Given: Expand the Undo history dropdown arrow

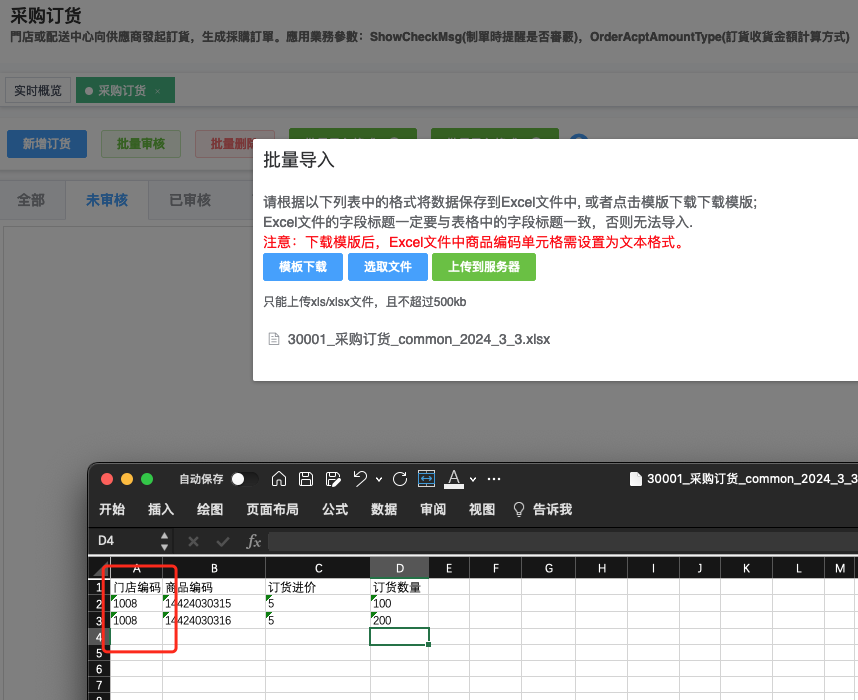Looking at the screenshot, I should click(x=378, y=480).
